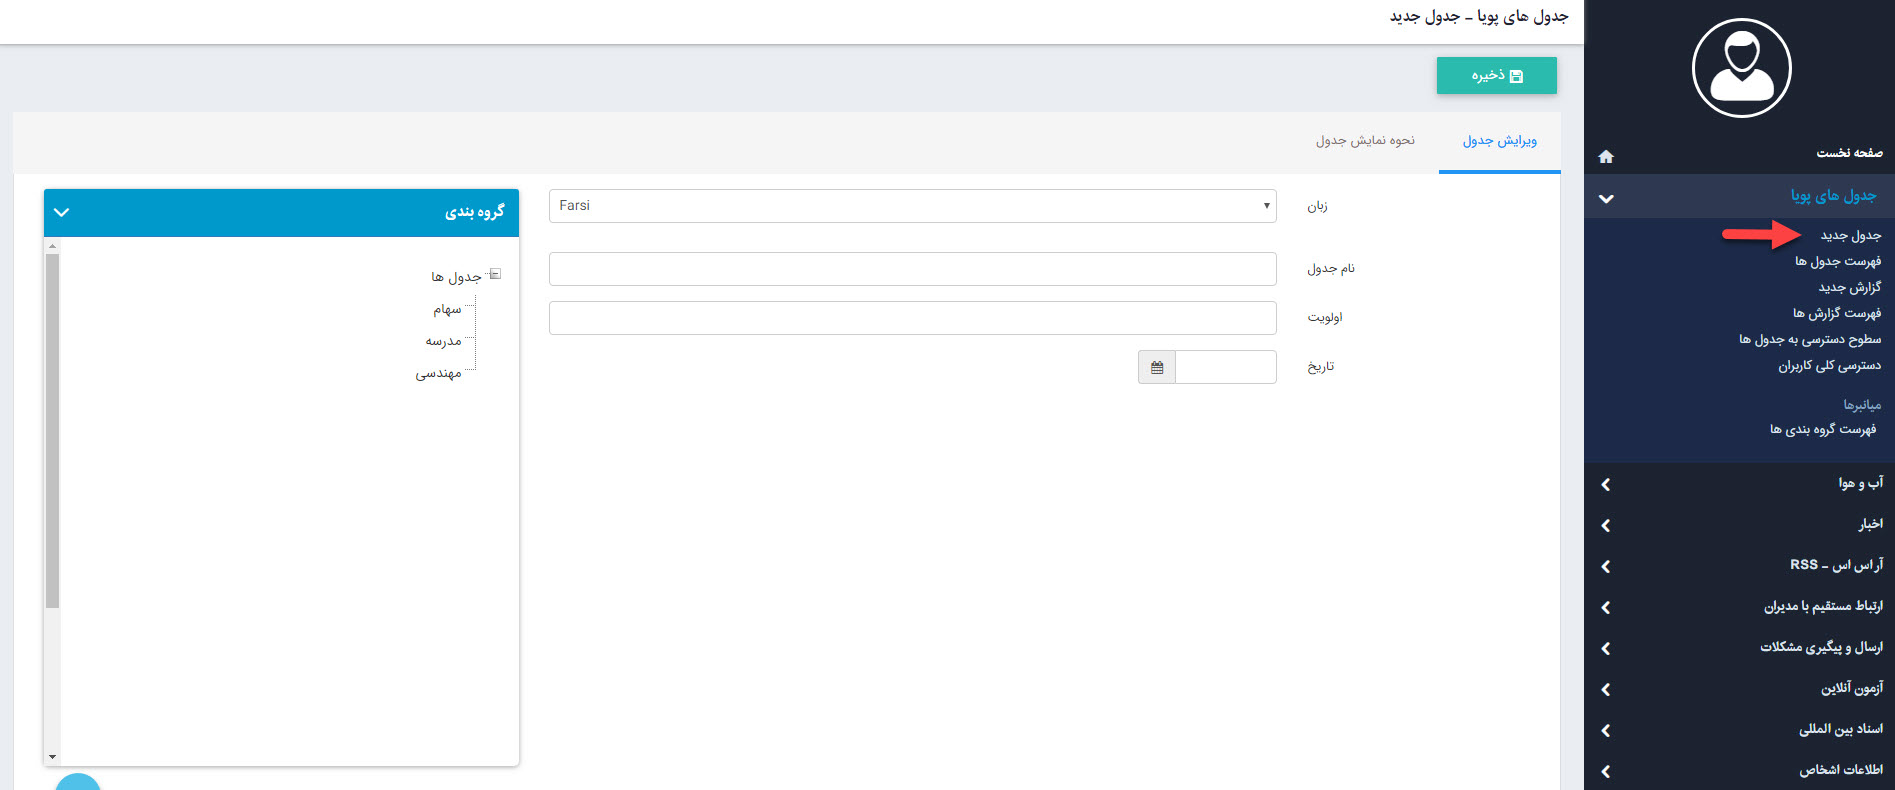Collapse the گروه بندی panel chevron
Viewport: 1895px width, 790px height.
coord(61,213)
